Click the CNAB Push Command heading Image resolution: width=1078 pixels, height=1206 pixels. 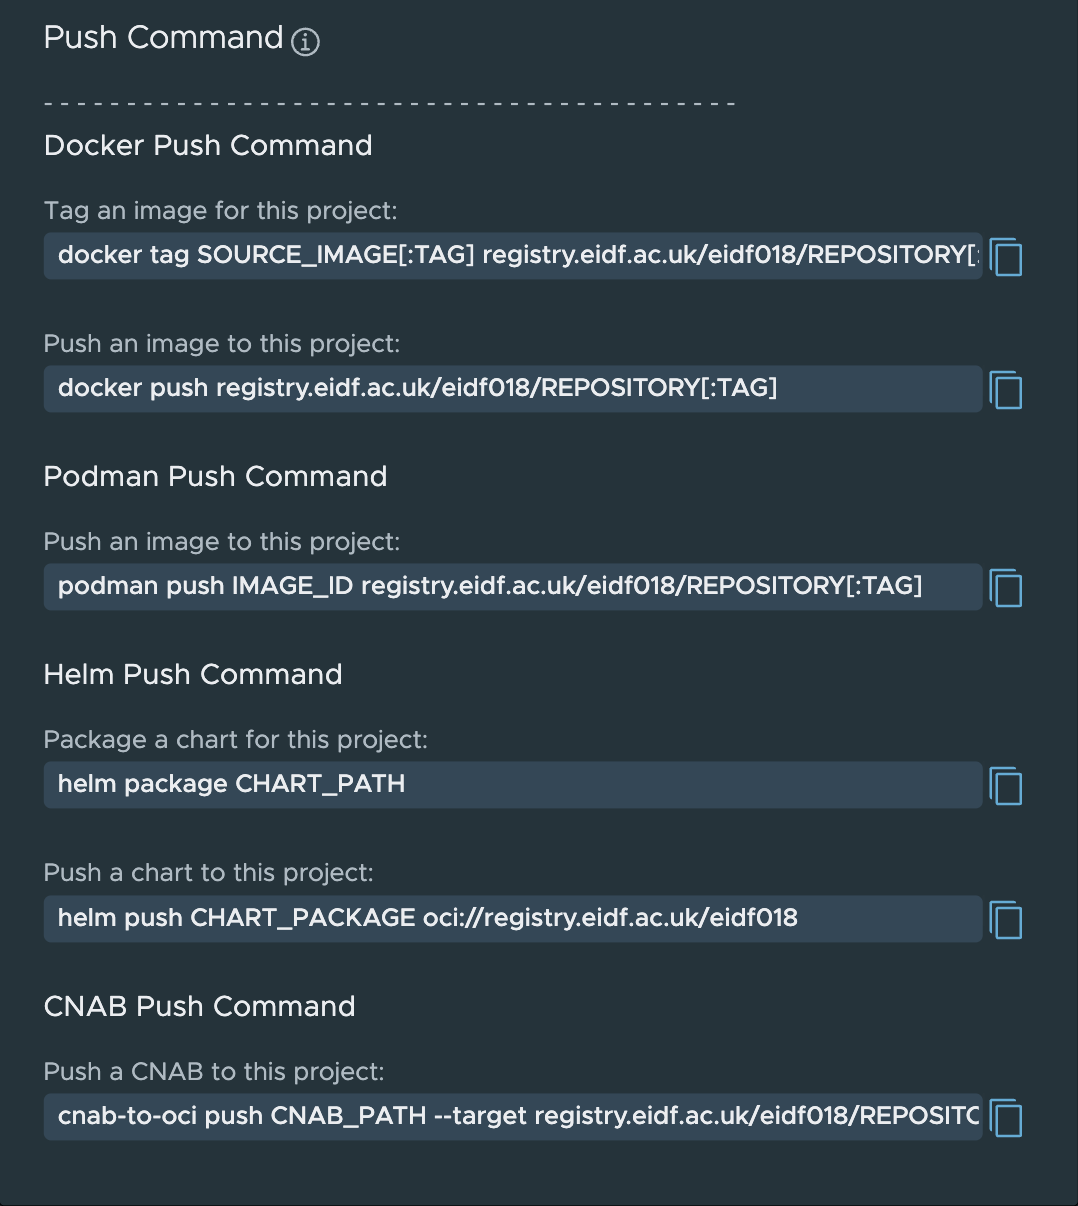pos(199,1007)
